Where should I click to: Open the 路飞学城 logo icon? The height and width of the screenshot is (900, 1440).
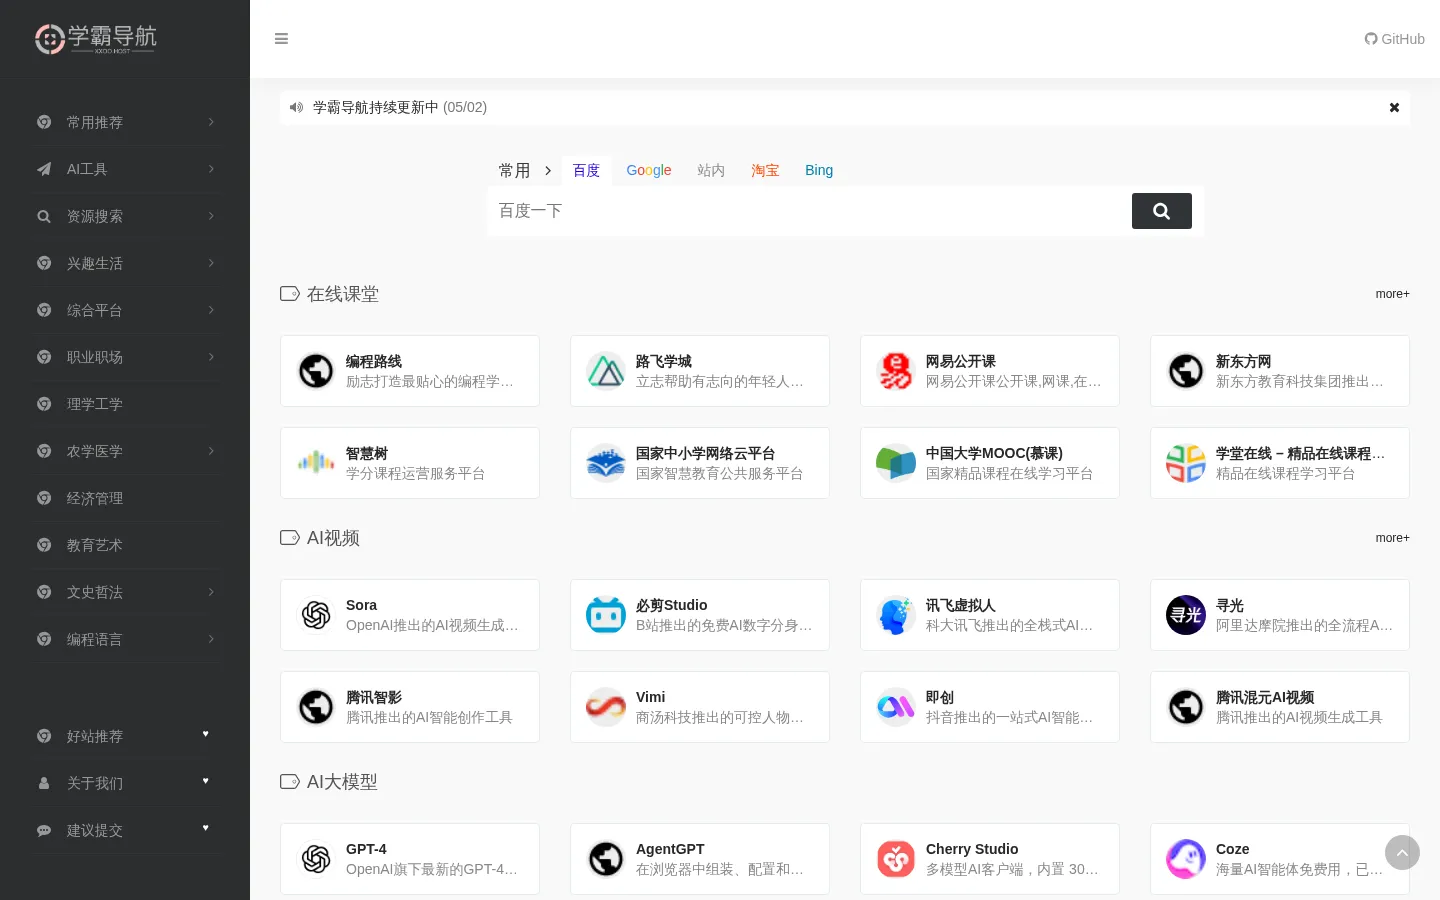pos(606,371)
